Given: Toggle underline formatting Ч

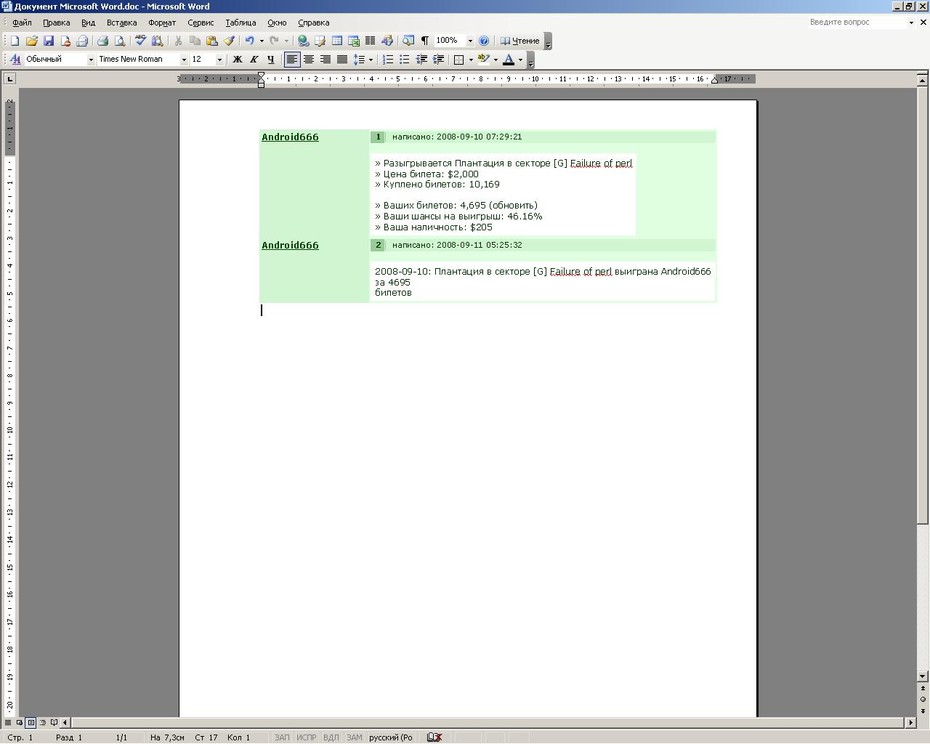Looking at the screenshot, I should pos(270,59).
